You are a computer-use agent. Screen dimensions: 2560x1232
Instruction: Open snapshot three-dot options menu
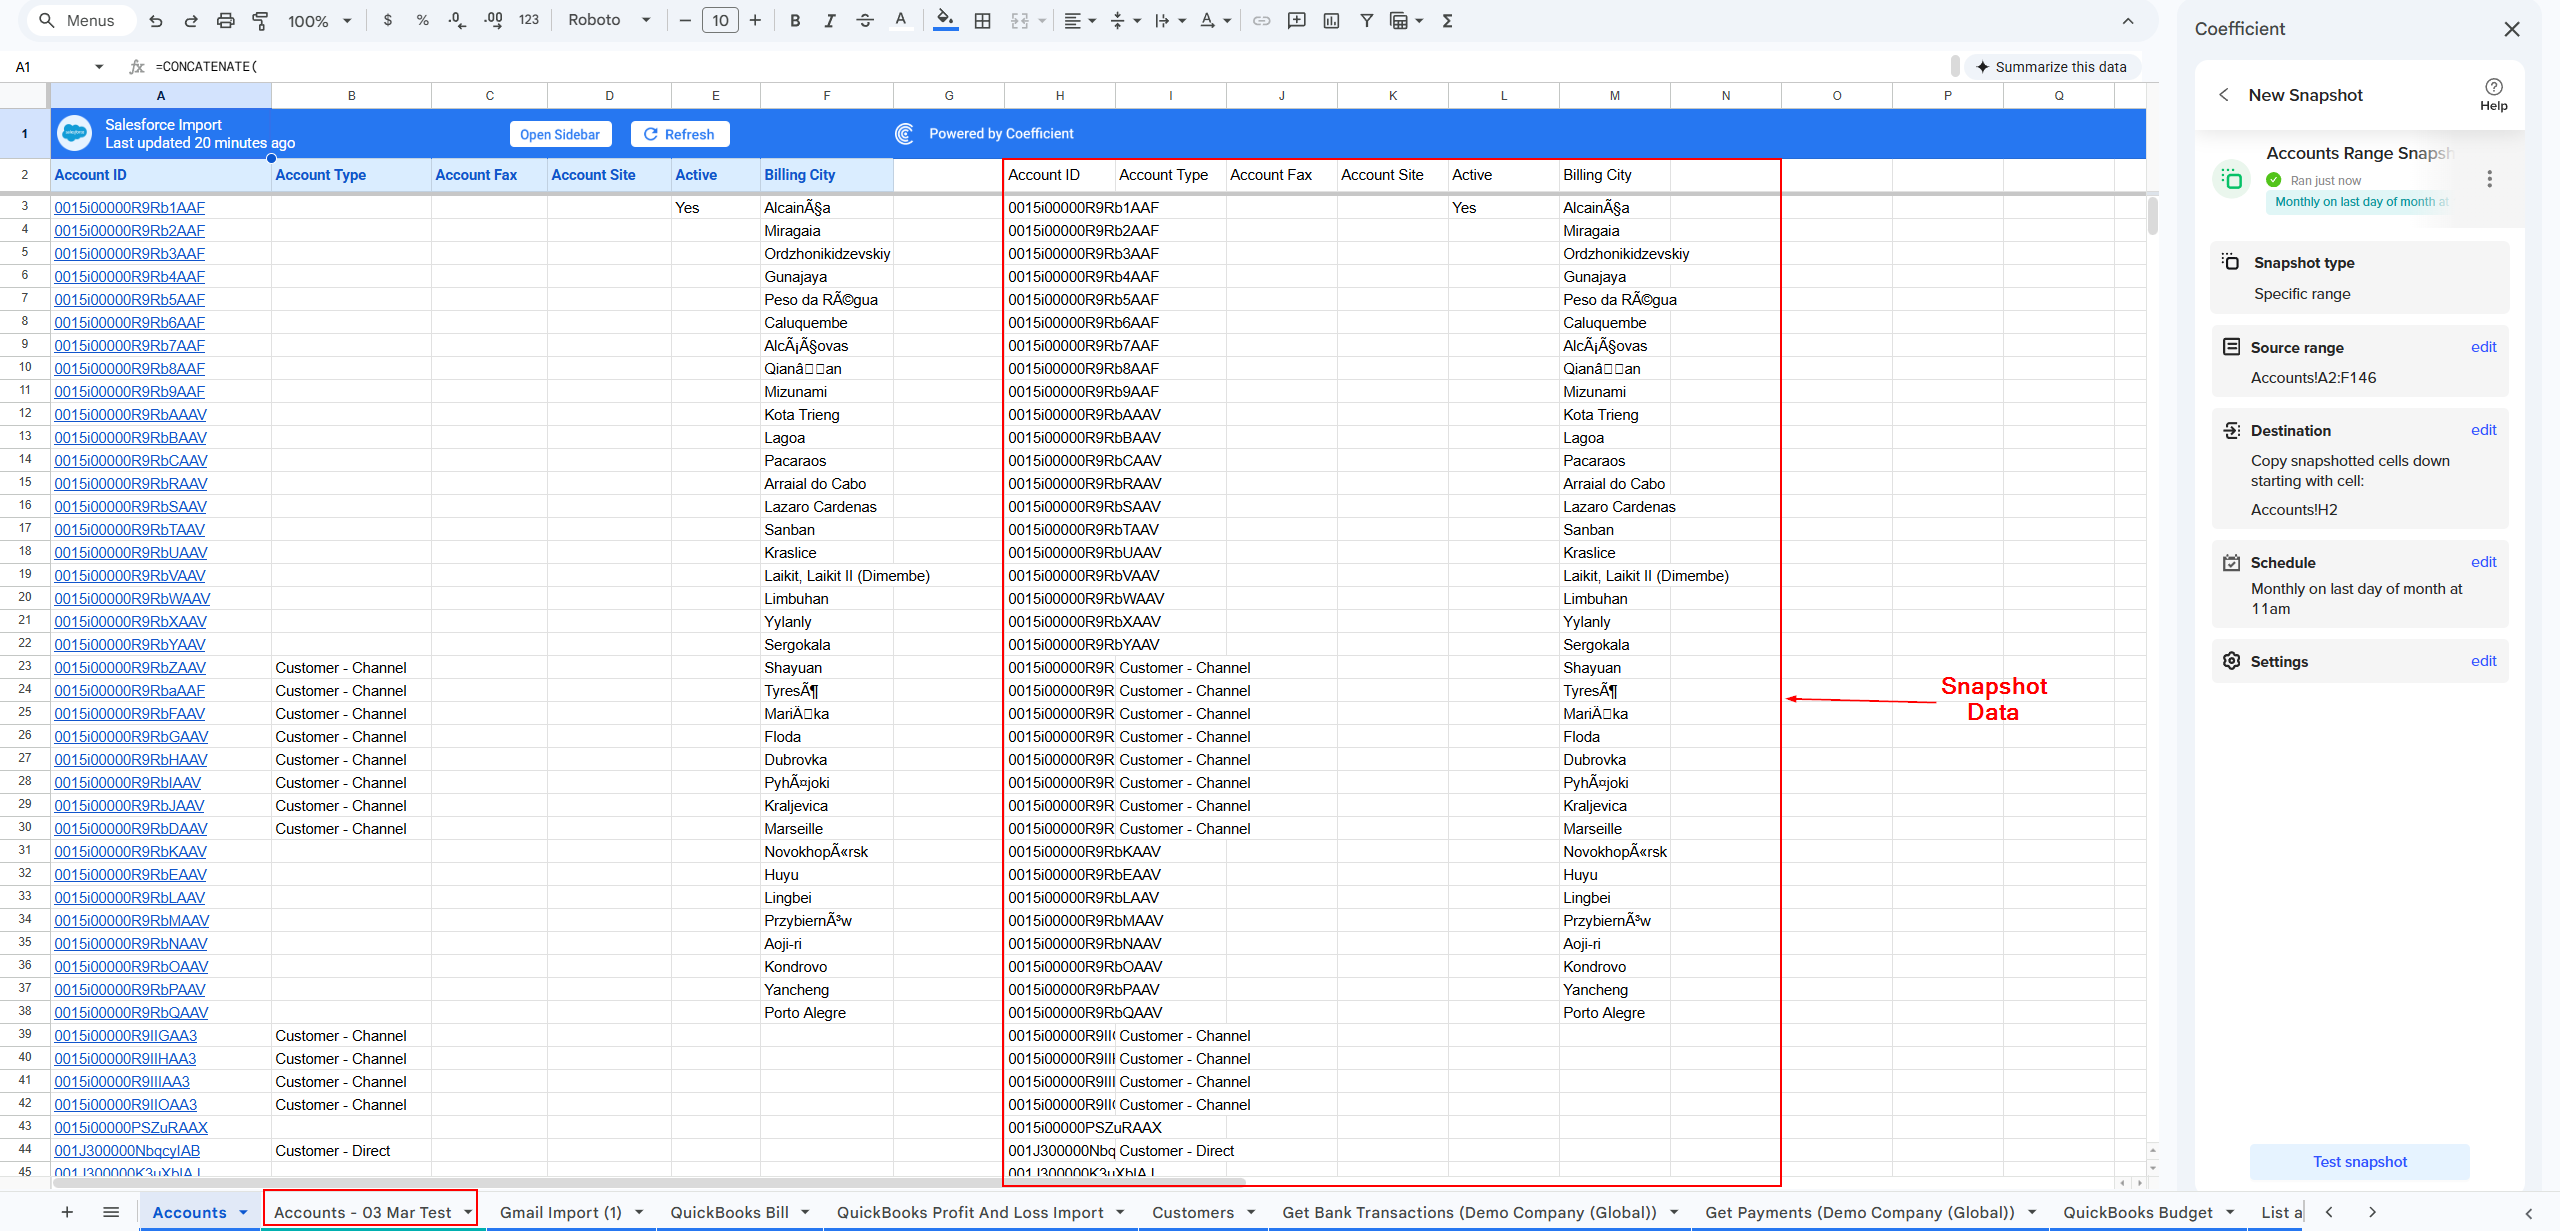tap(2489, 179)
